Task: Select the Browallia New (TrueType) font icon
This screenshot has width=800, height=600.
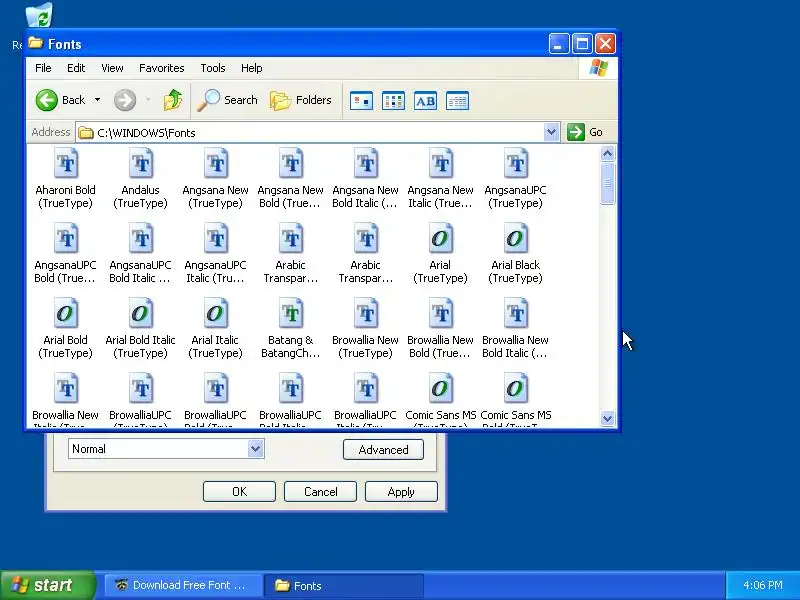Action: (366, 314)
